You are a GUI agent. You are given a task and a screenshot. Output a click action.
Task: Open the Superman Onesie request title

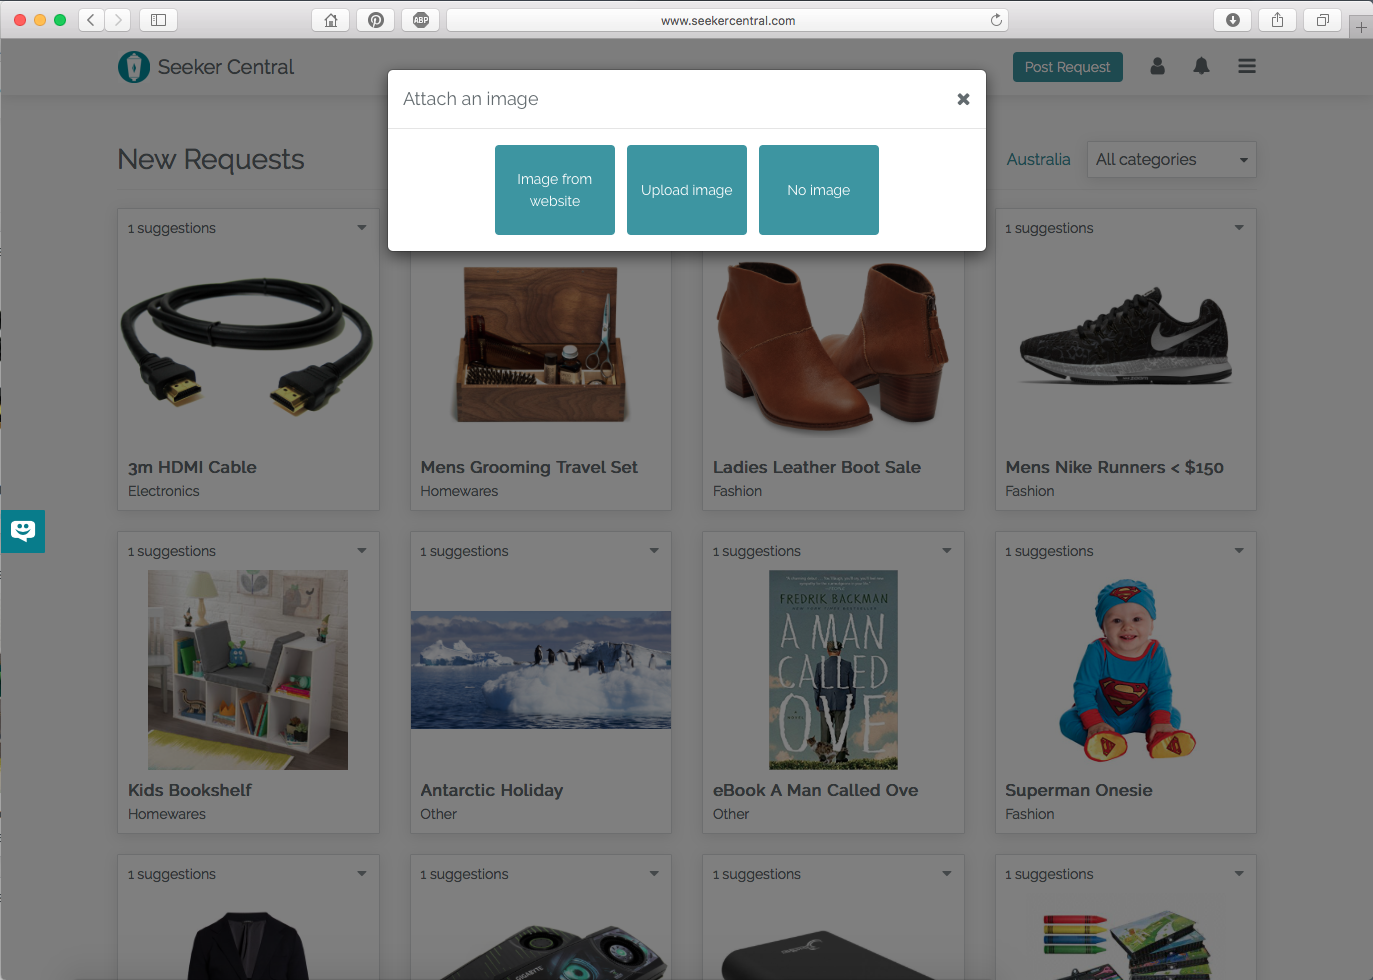pos(1079,790)
